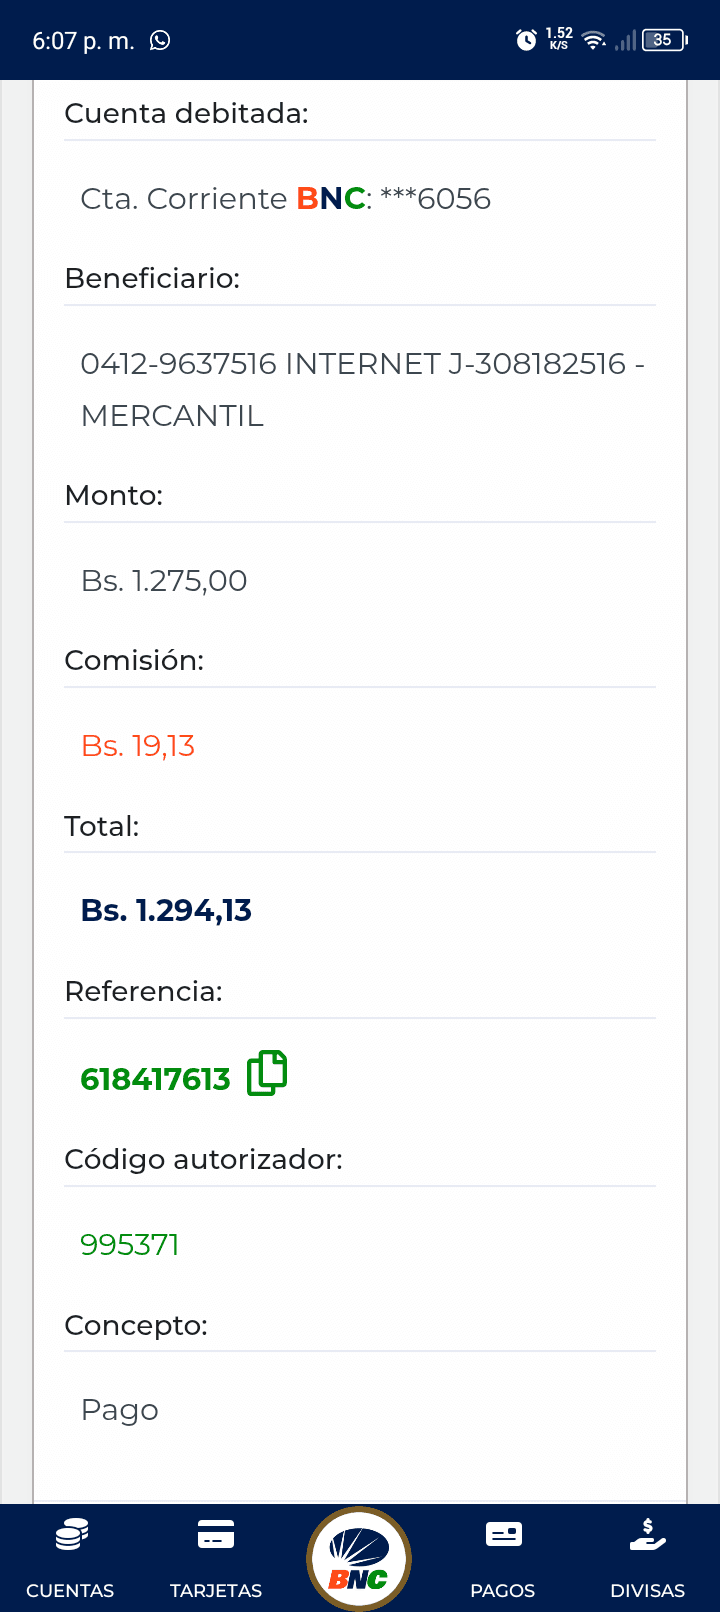Open the Pagos payment icon
This screenshot has height=1612, width=720.
click(503, 1535)
